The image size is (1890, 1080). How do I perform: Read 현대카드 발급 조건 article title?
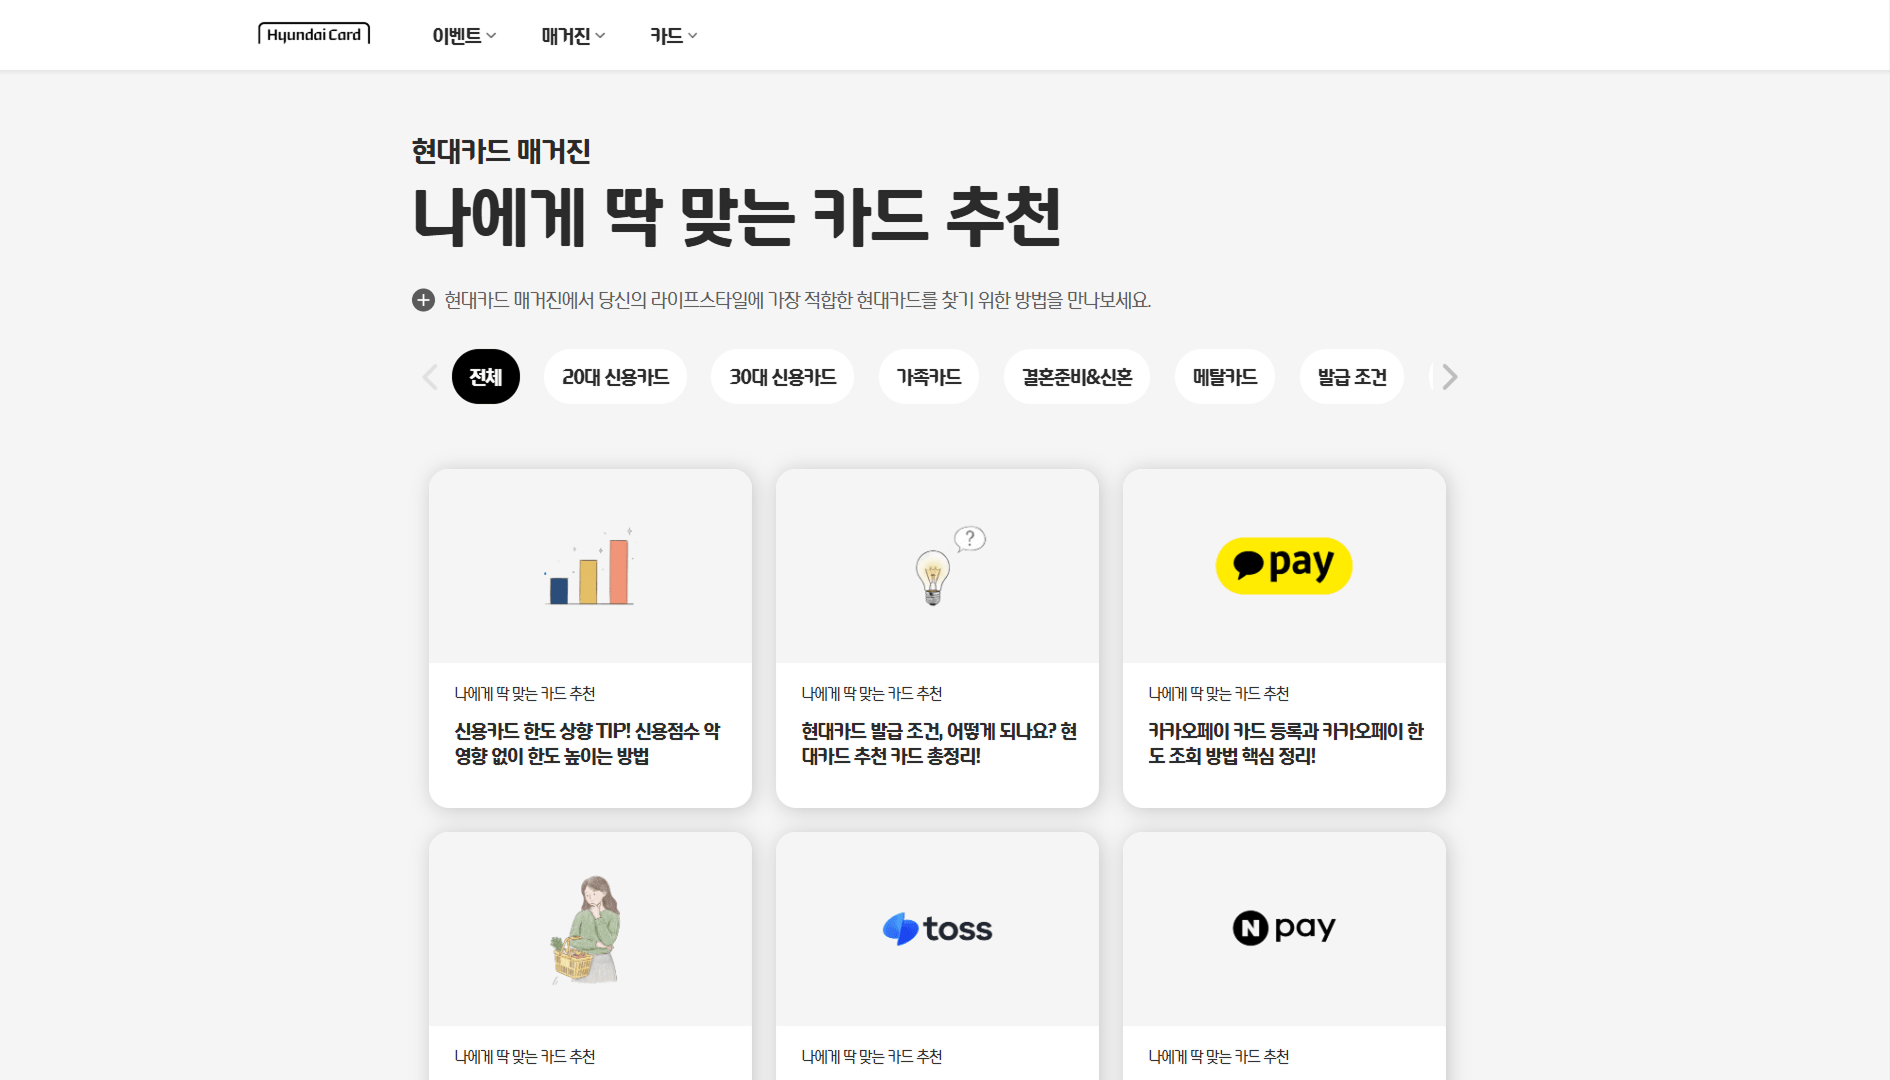coord(939,744)
